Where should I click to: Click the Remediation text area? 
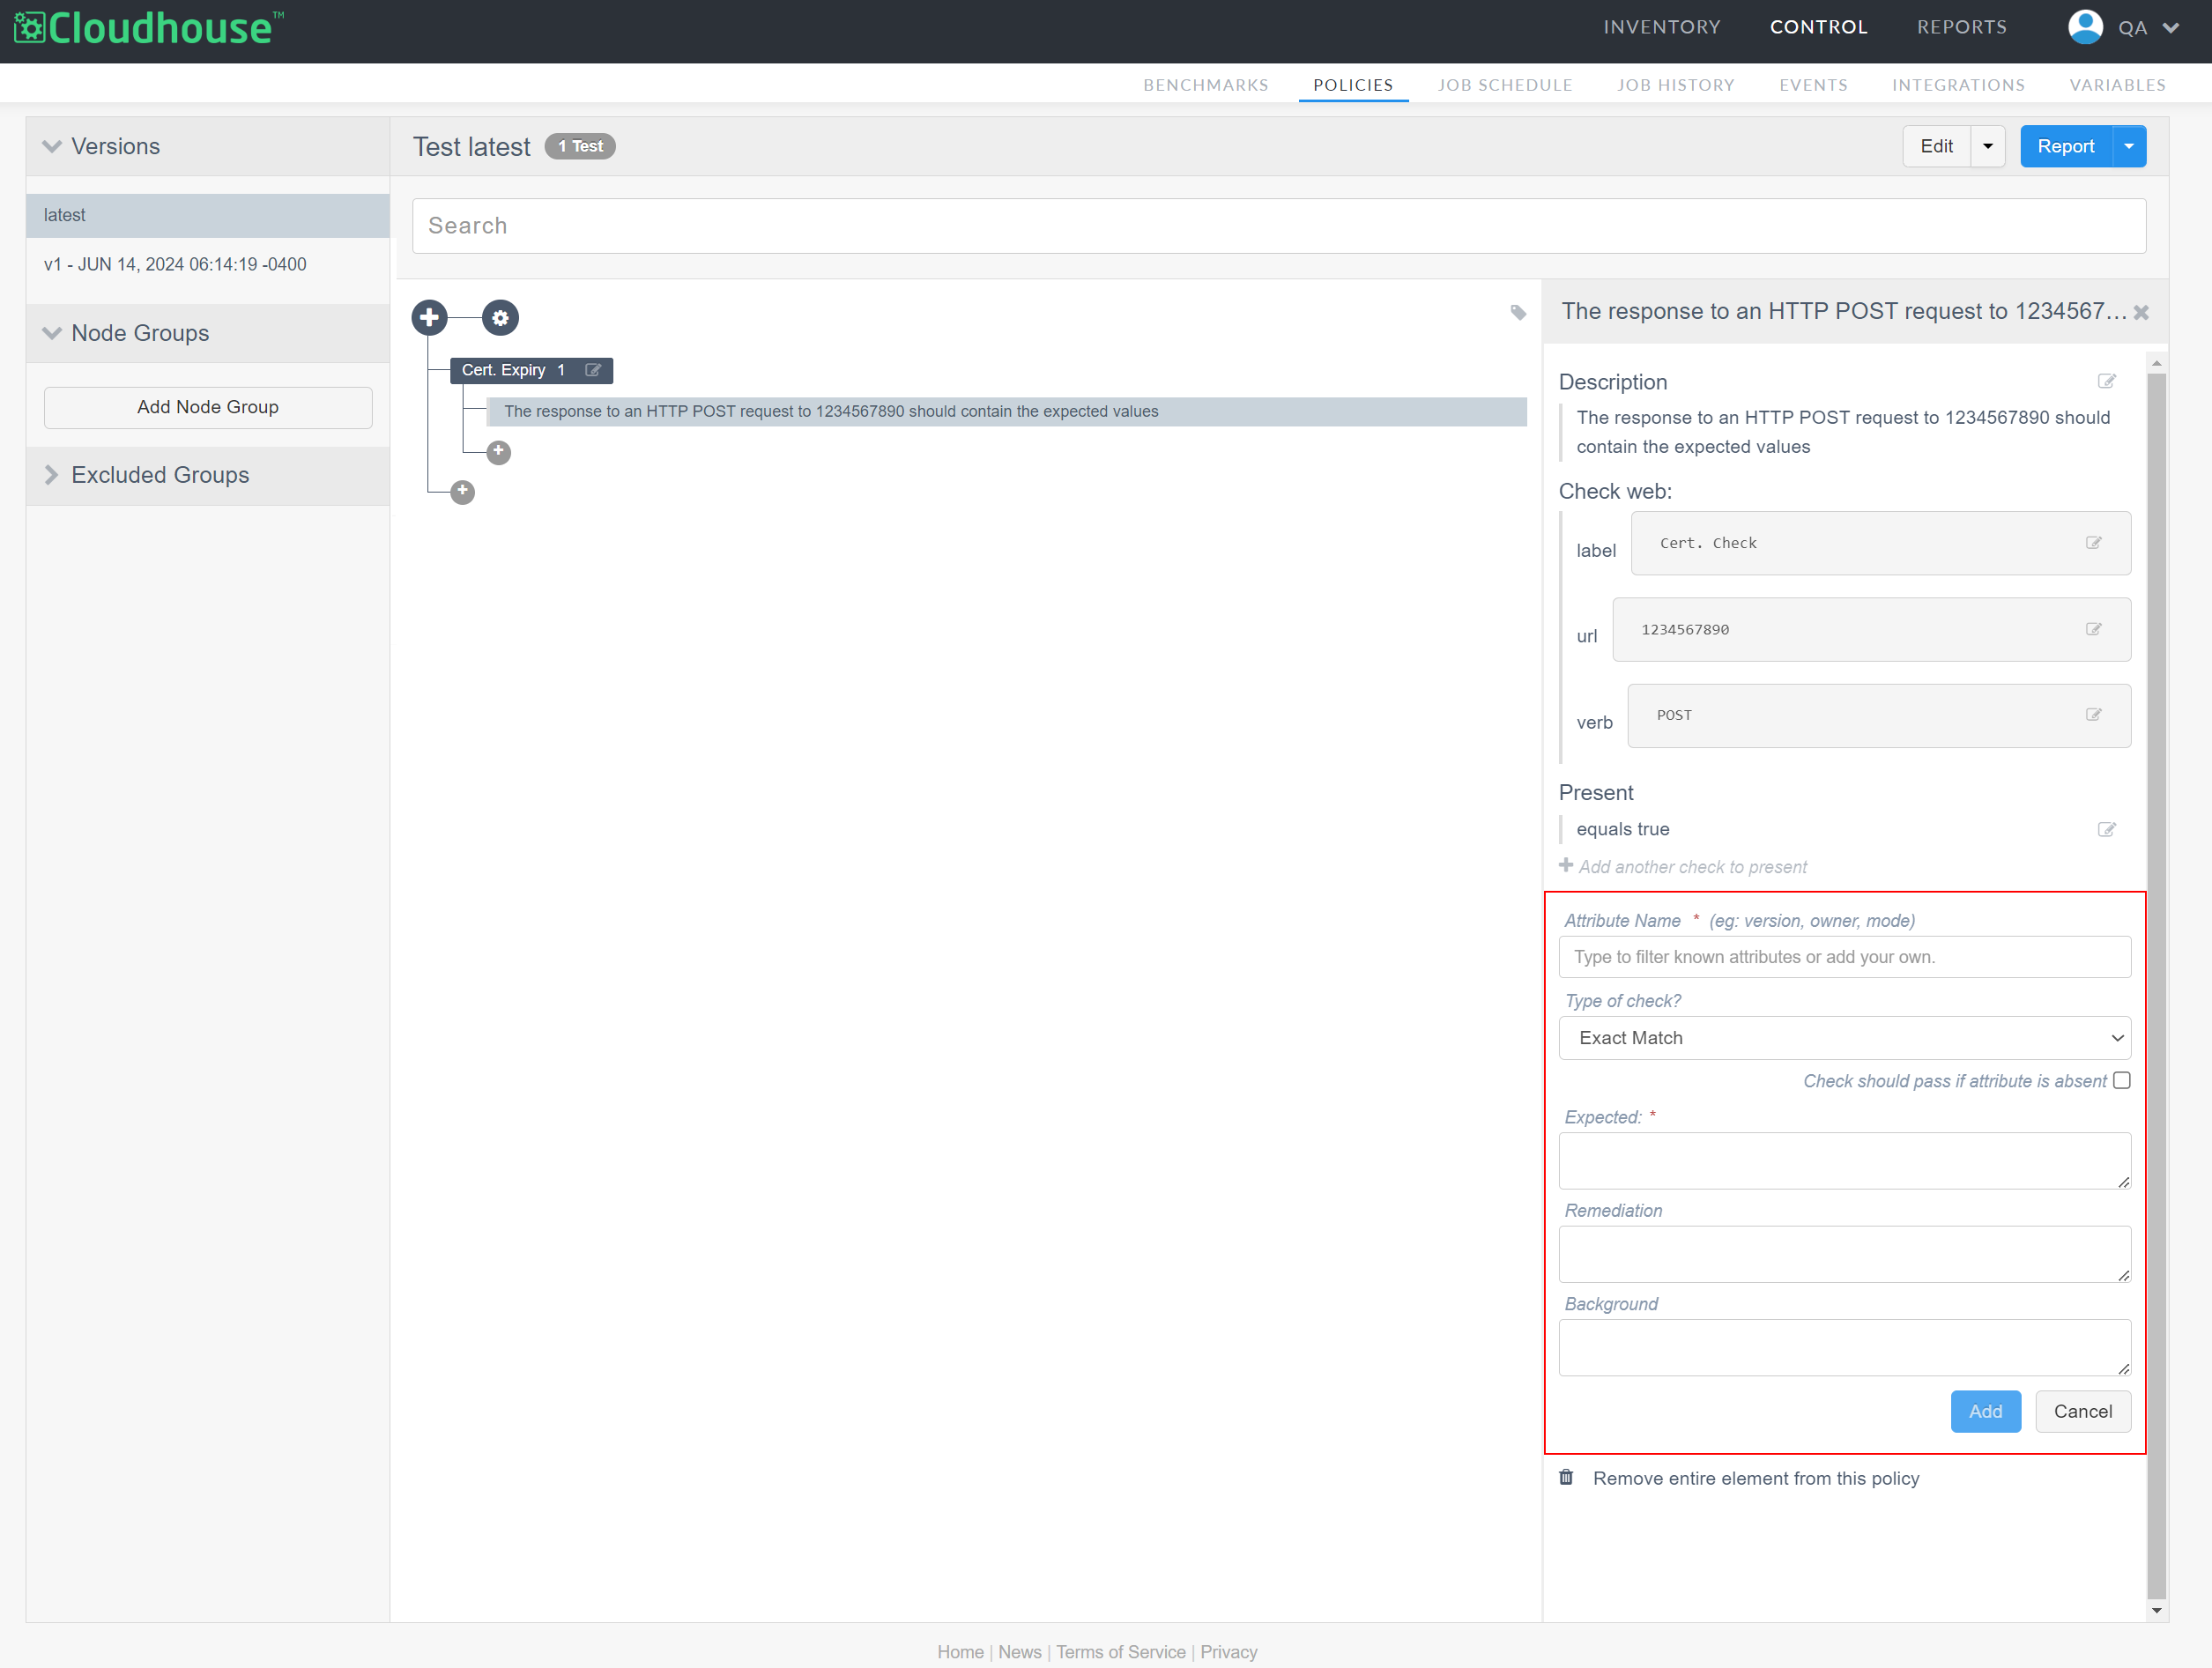1844,1254
